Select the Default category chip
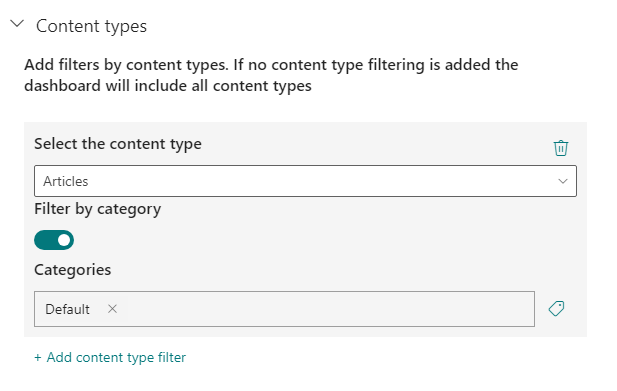The height and width of the screenshot is (391, 617). tap(68, 309)
